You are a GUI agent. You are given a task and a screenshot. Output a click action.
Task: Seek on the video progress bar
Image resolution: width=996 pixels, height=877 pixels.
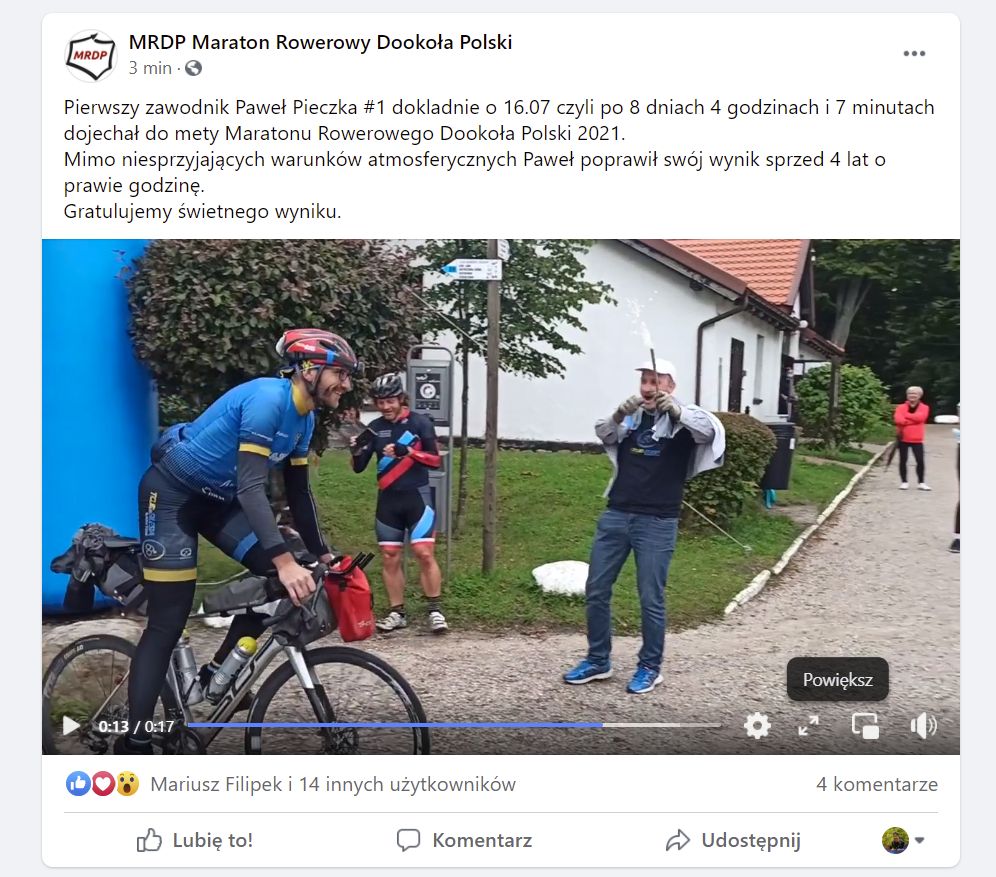[454, 725]
